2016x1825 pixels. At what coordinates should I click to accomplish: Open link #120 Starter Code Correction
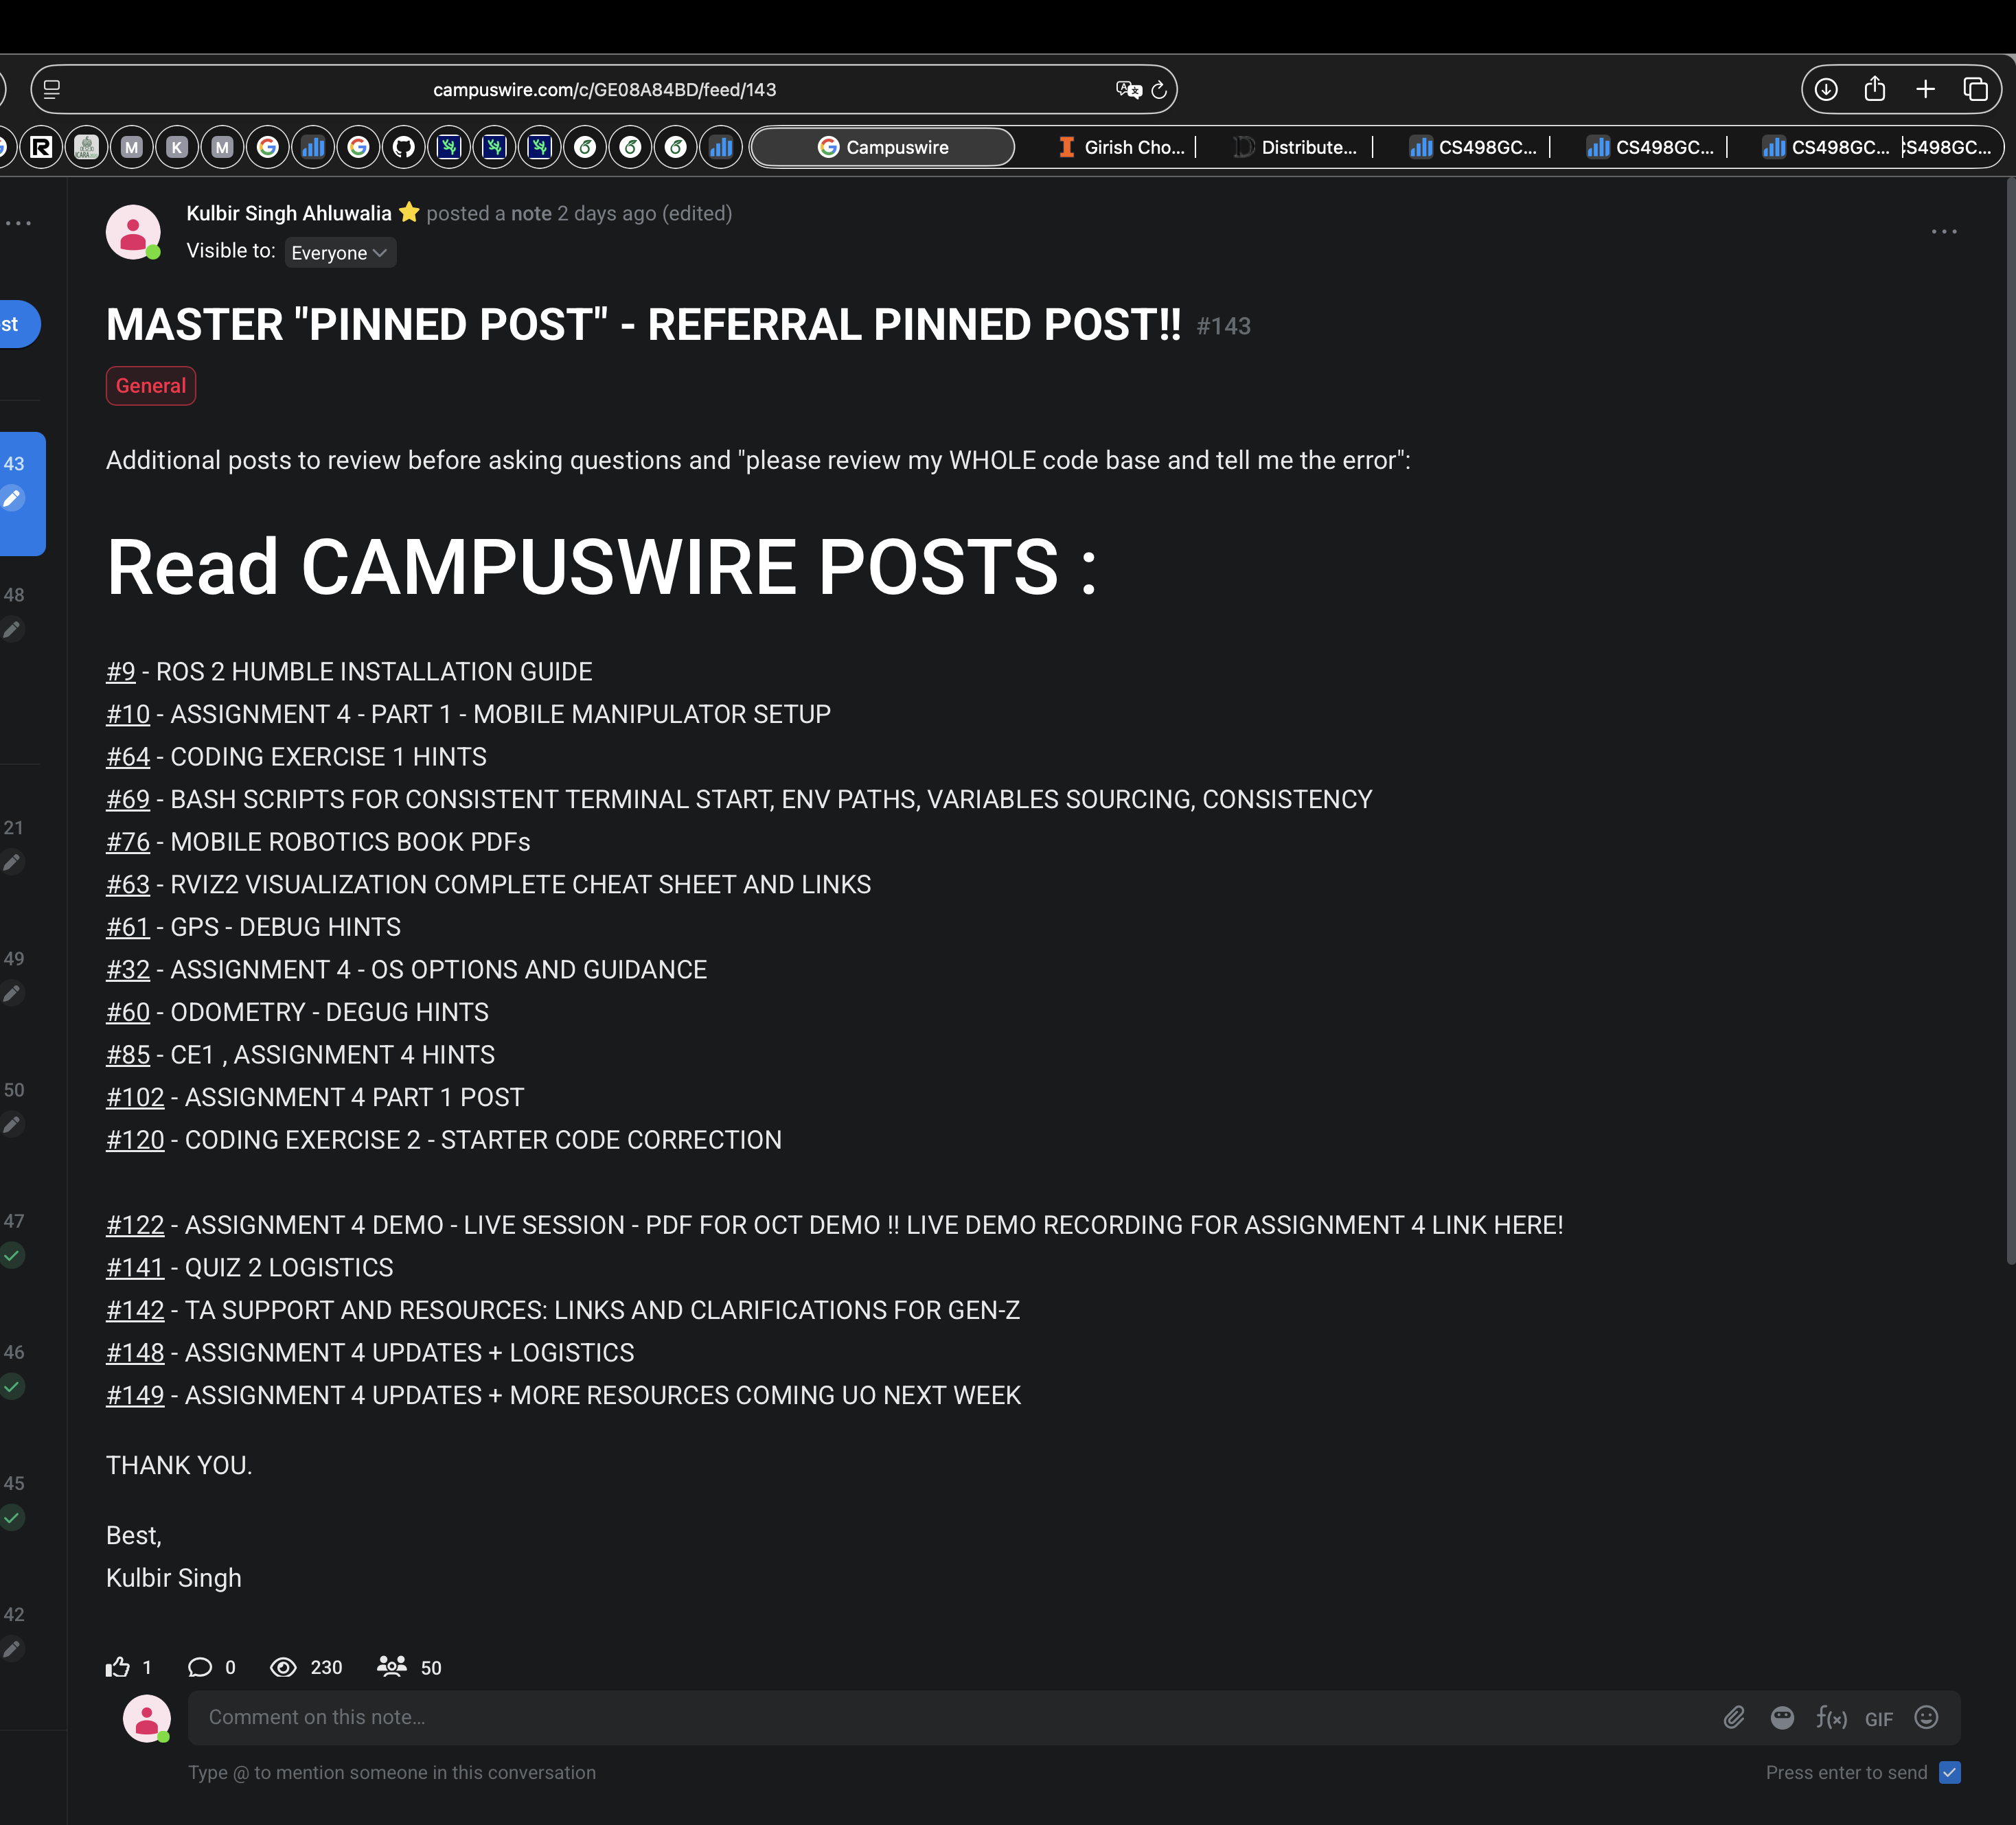(135, 1140)
